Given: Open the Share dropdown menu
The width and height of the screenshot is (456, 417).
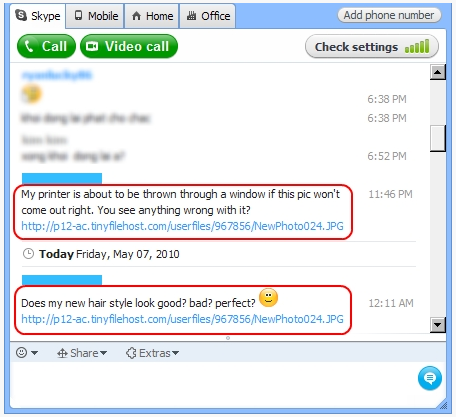Looking at the screenshot, I should [82, 353].
